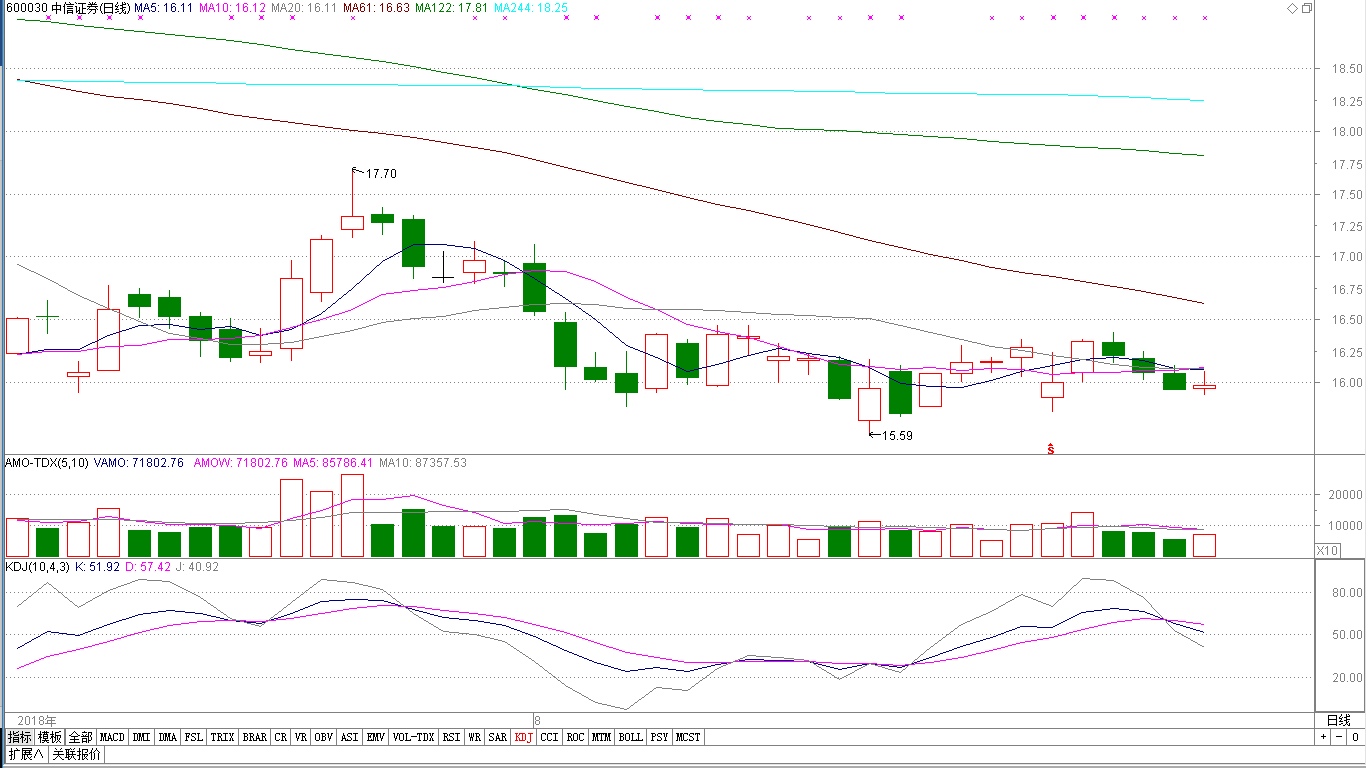Click the red S marker below candles
This screenshot has width=1366, height=768.
pos(1051,449)
